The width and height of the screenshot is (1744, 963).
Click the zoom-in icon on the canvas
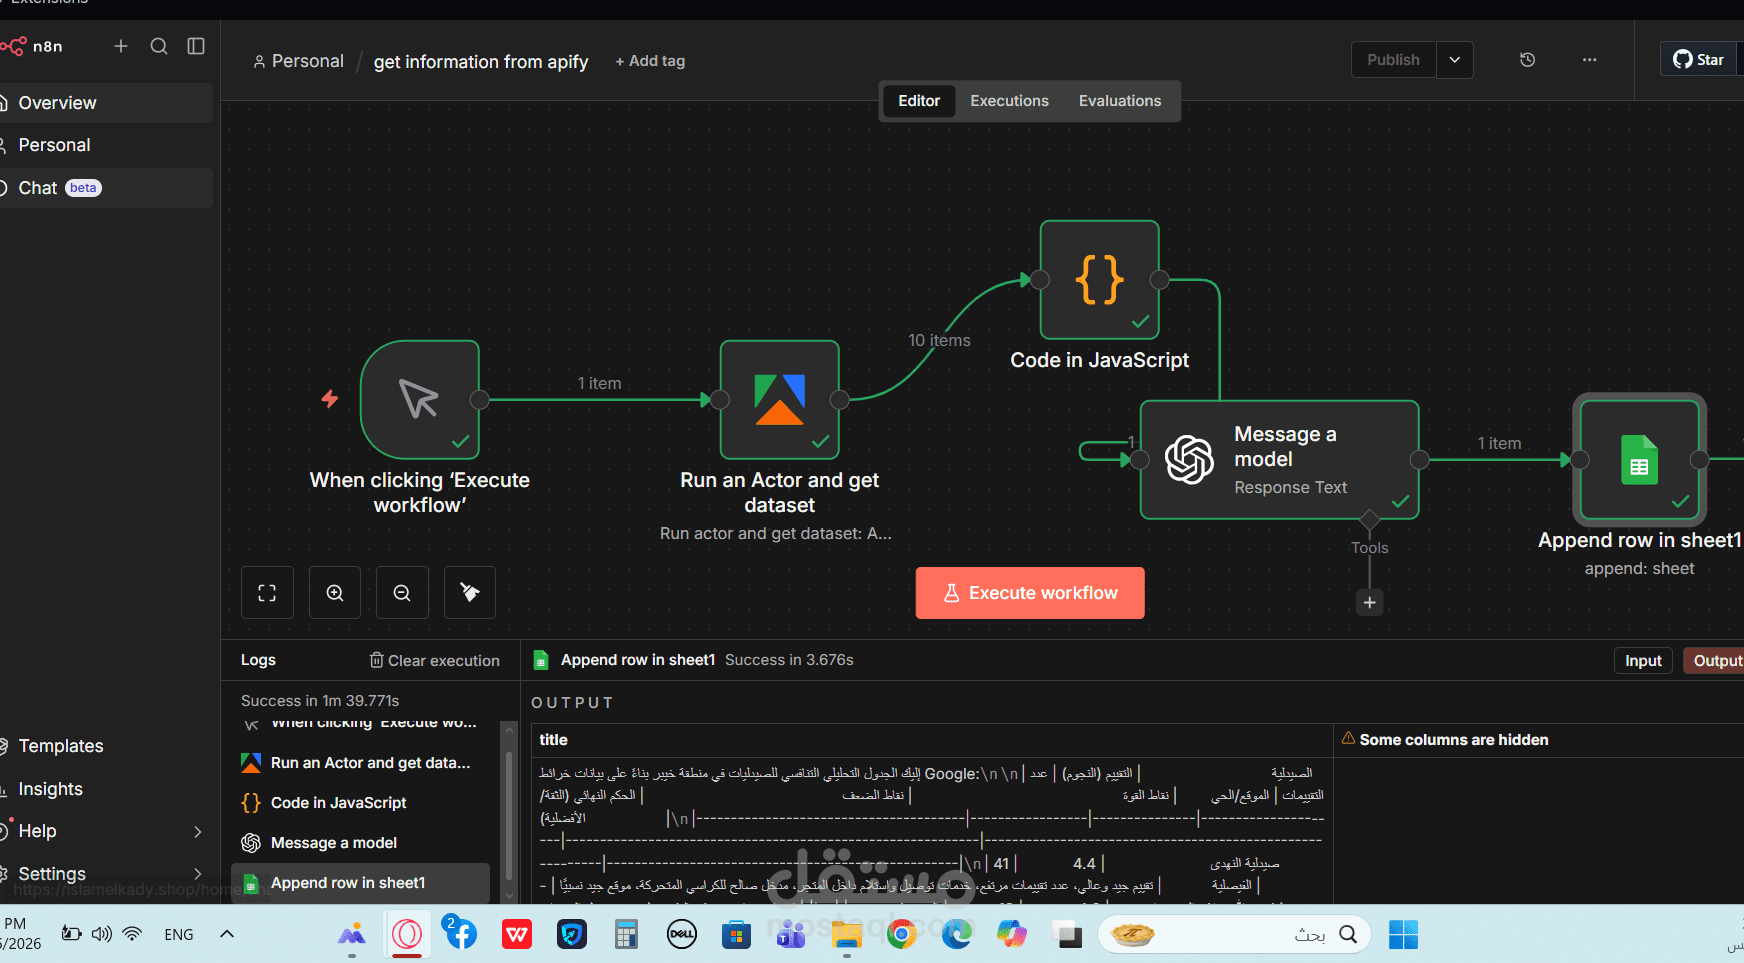[x=334, y=592]
